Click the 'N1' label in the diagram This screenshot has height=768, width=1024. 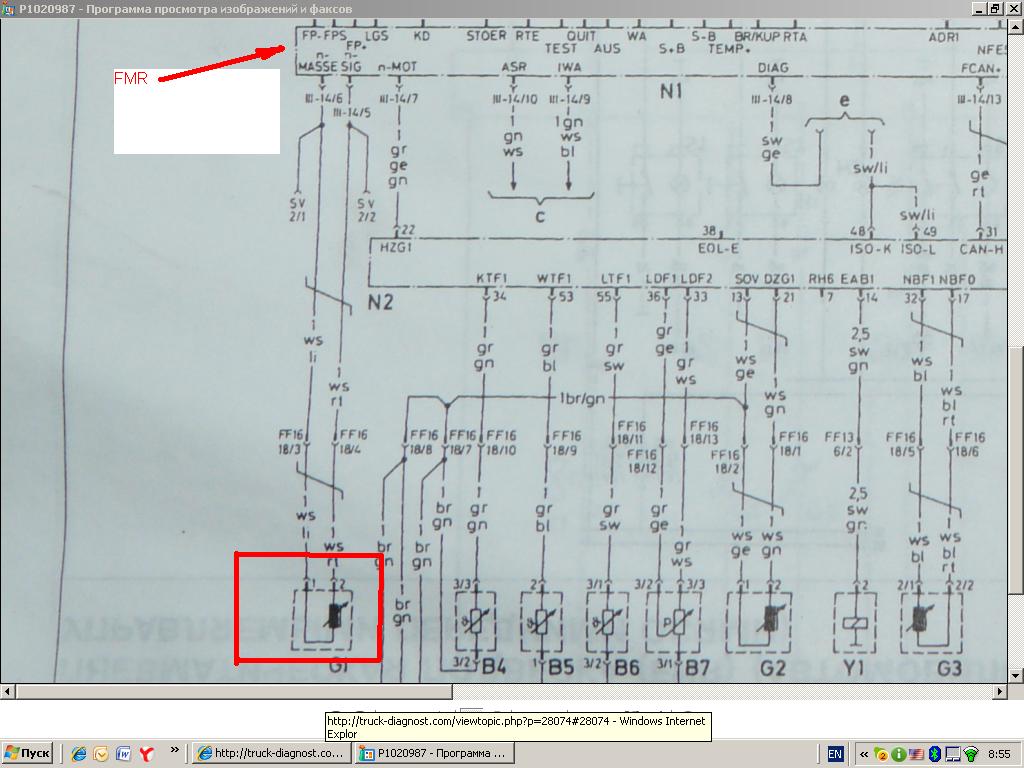pyautogui.click(x=671, y=92)
